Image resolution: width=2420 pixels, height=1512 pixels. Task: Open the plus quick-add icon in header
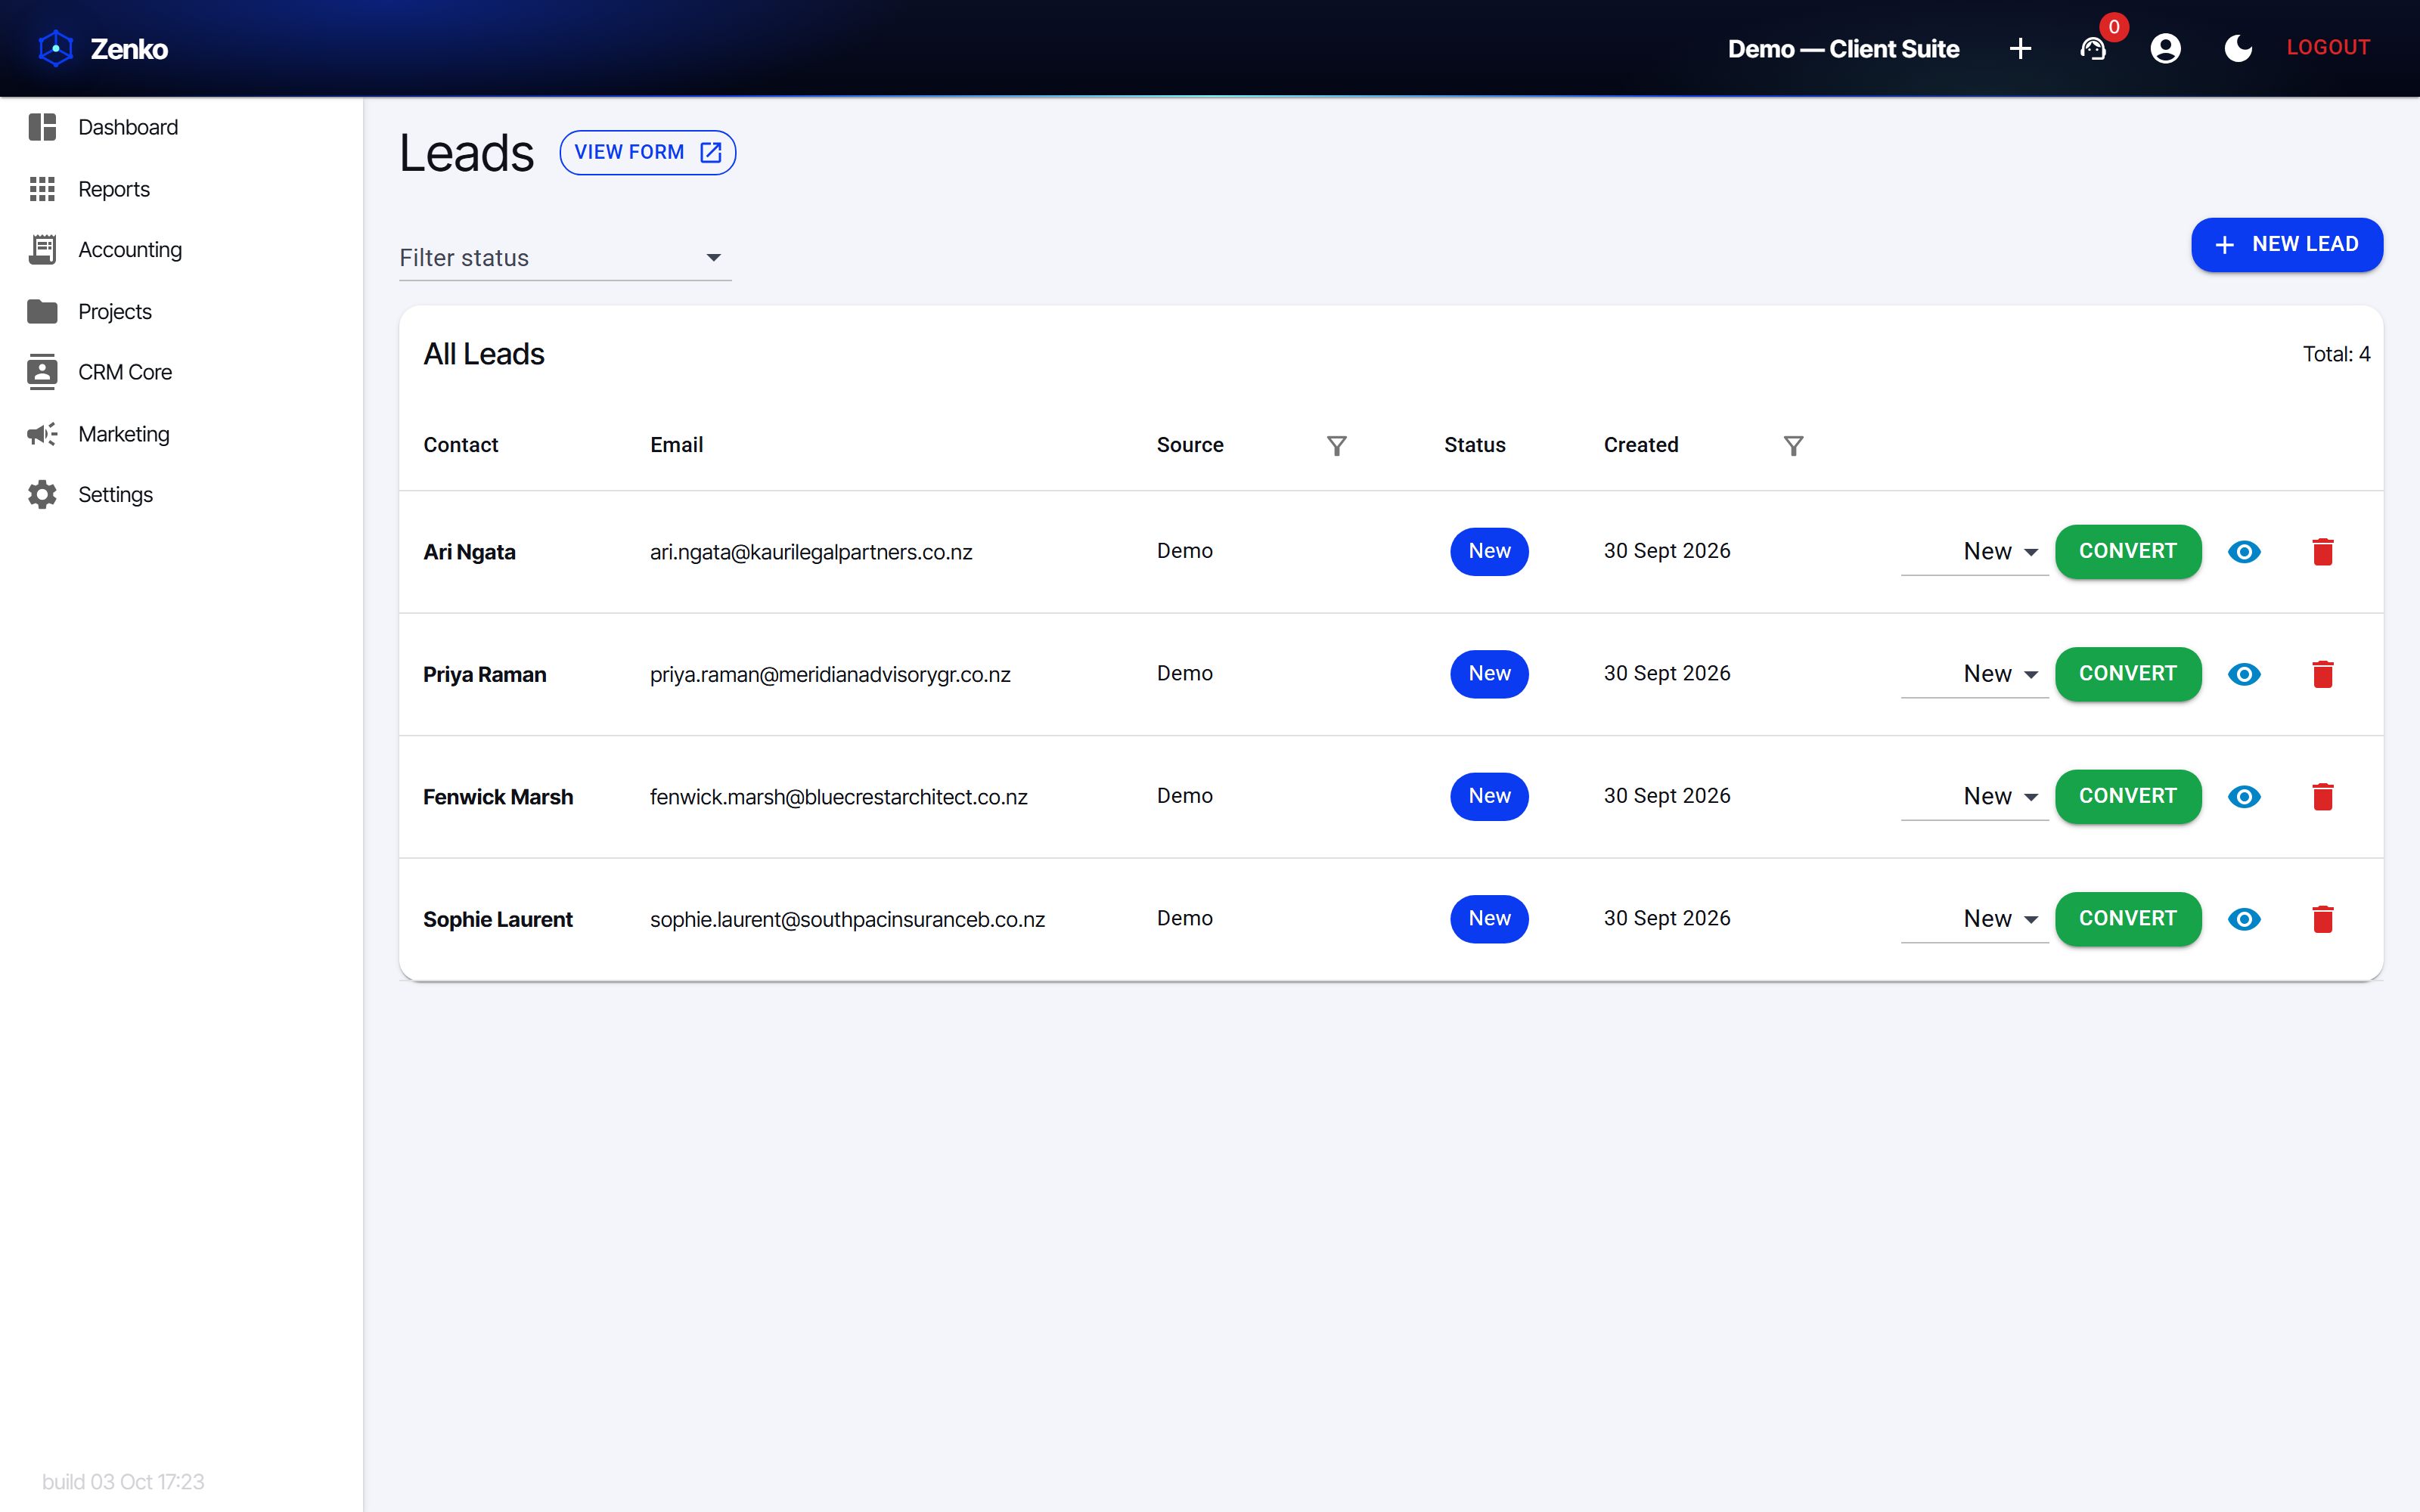point(2020,48)
